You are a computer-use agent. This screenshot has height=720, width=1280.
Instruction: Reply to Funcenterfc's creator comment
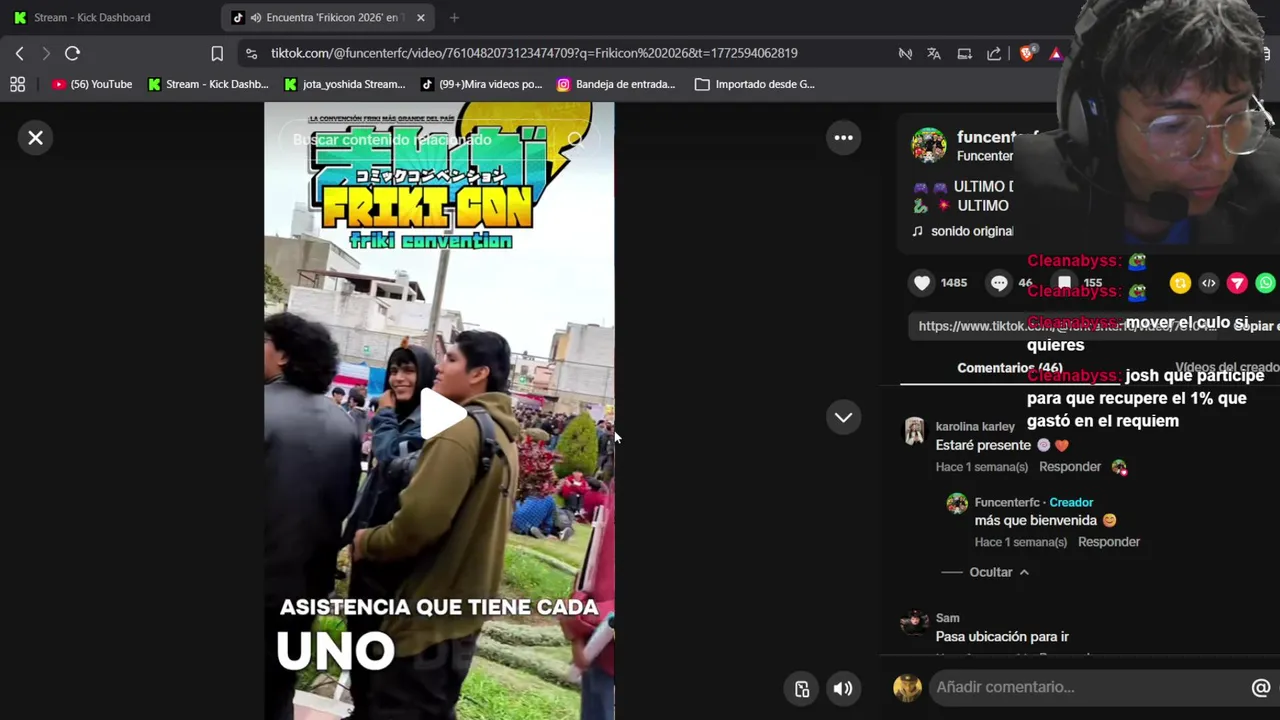1108,542
